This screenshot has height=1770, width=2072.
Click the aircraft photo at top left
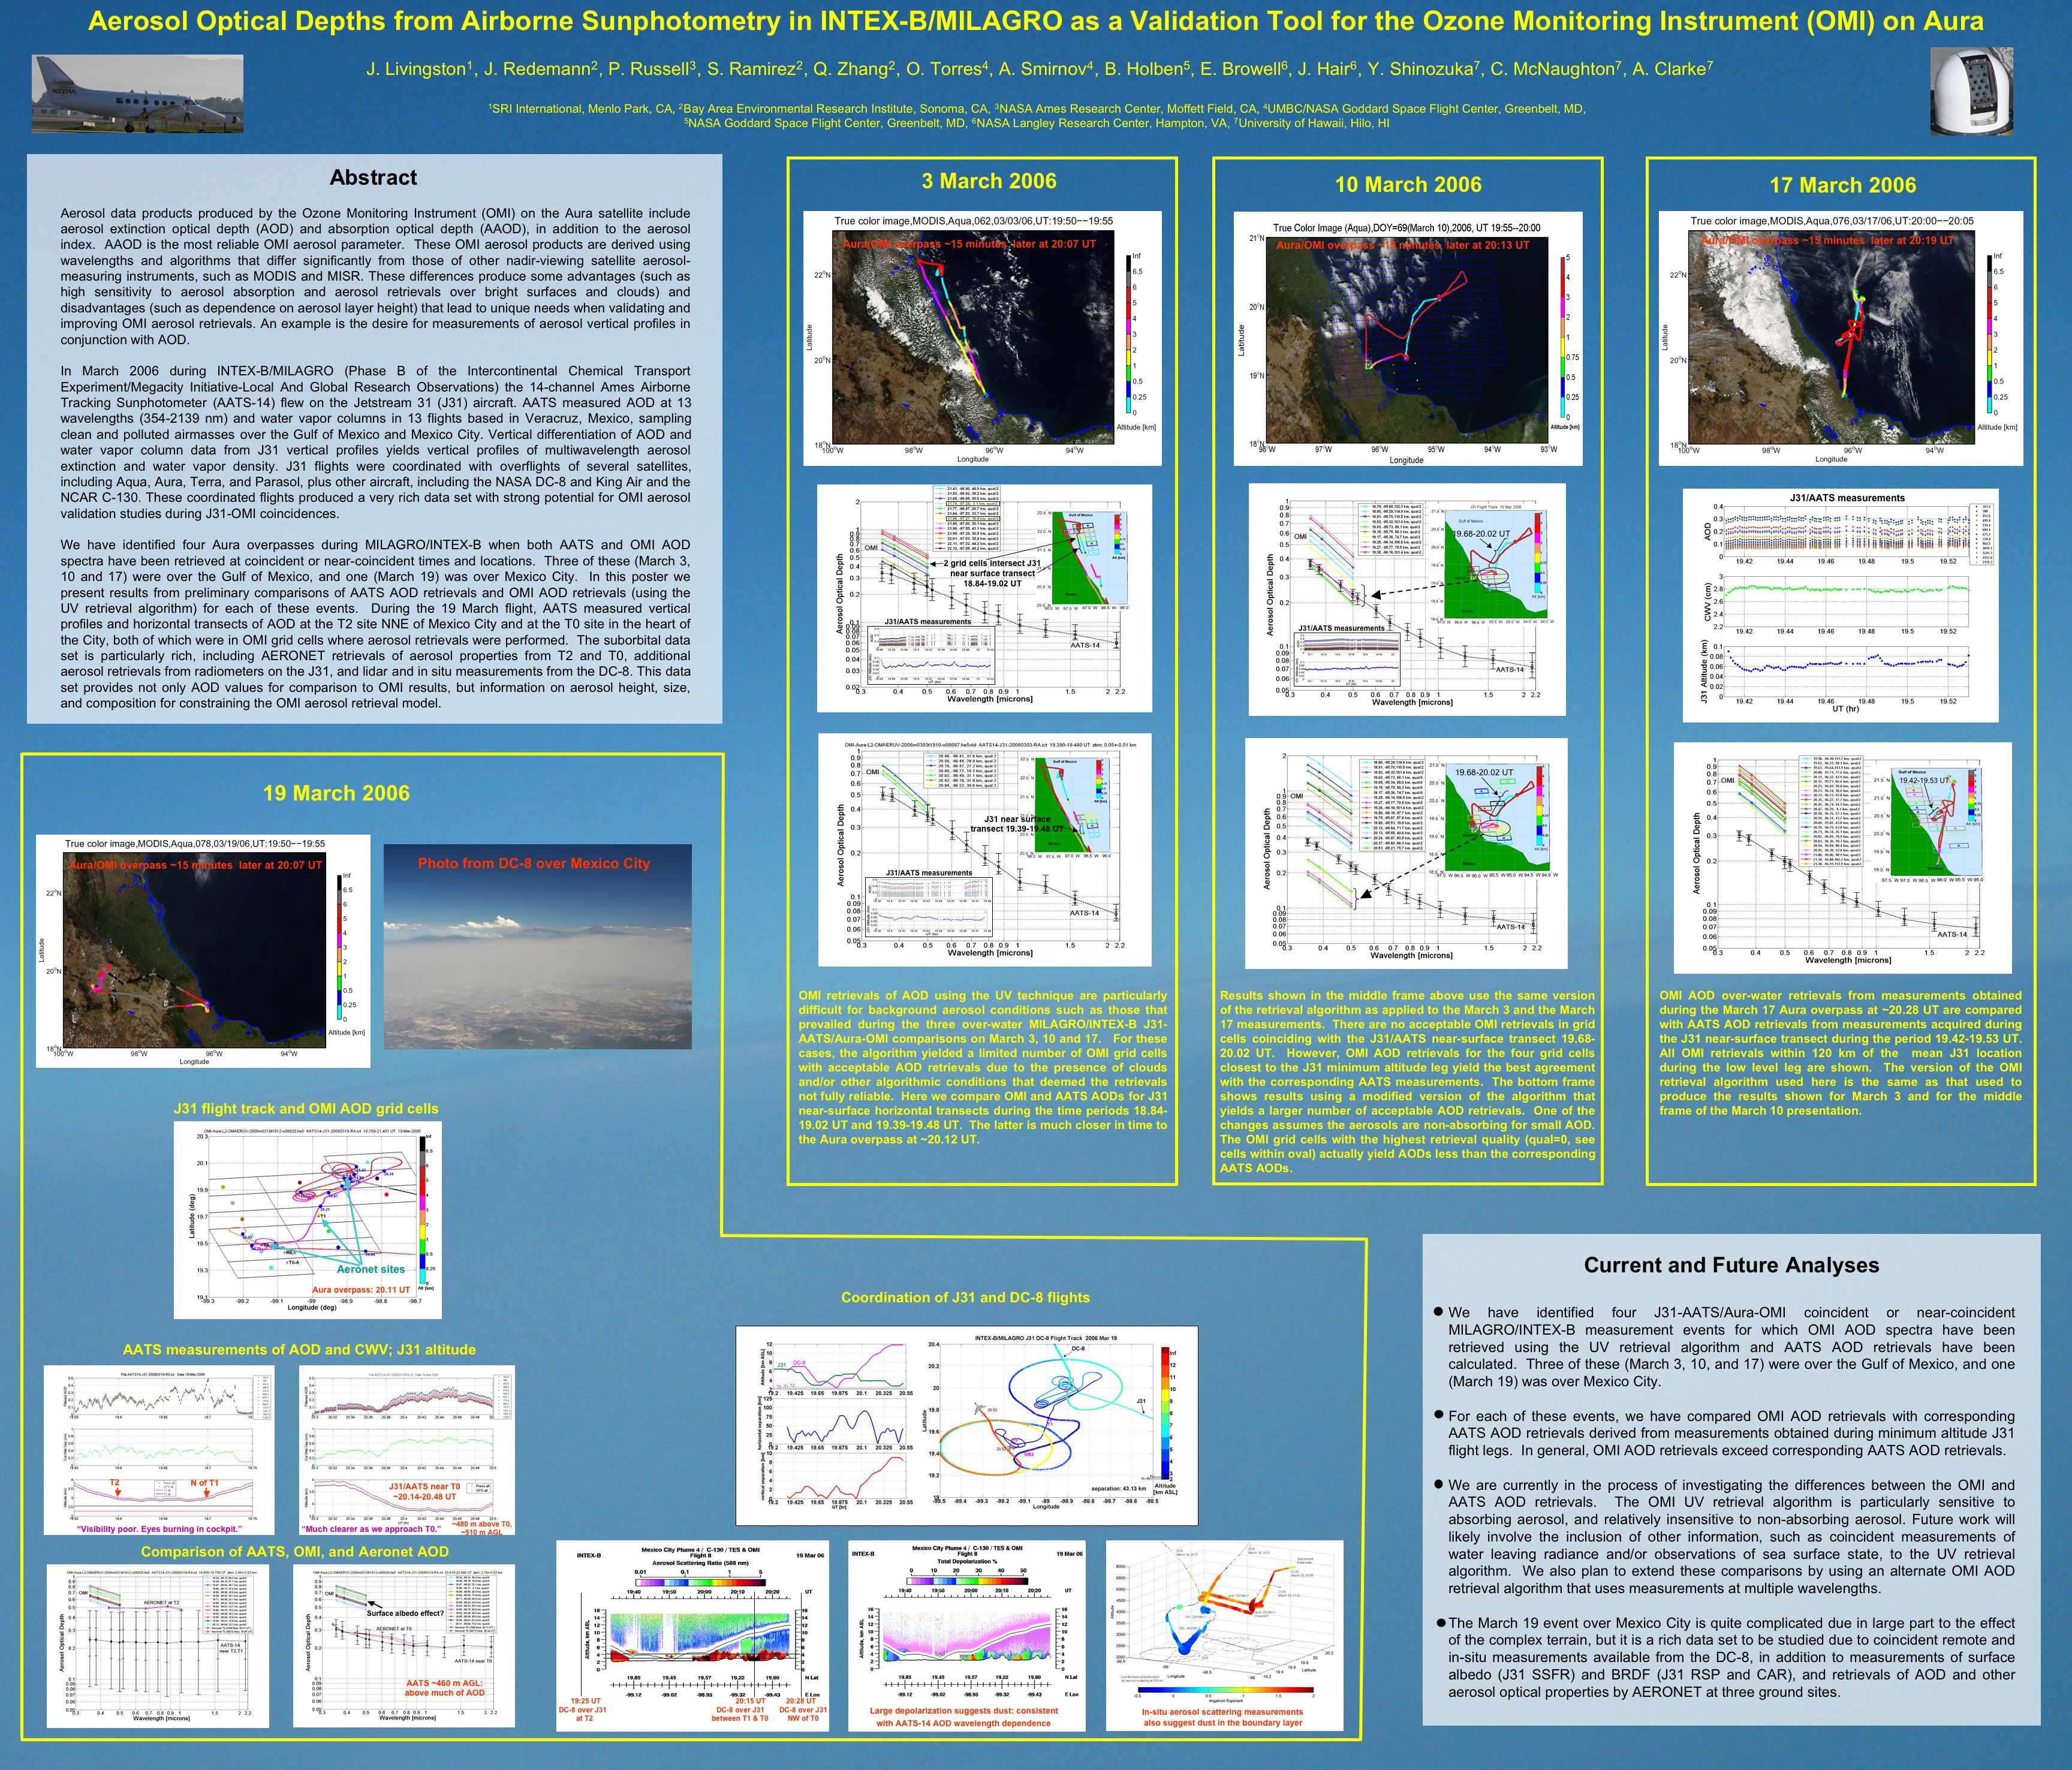(137, 94)
